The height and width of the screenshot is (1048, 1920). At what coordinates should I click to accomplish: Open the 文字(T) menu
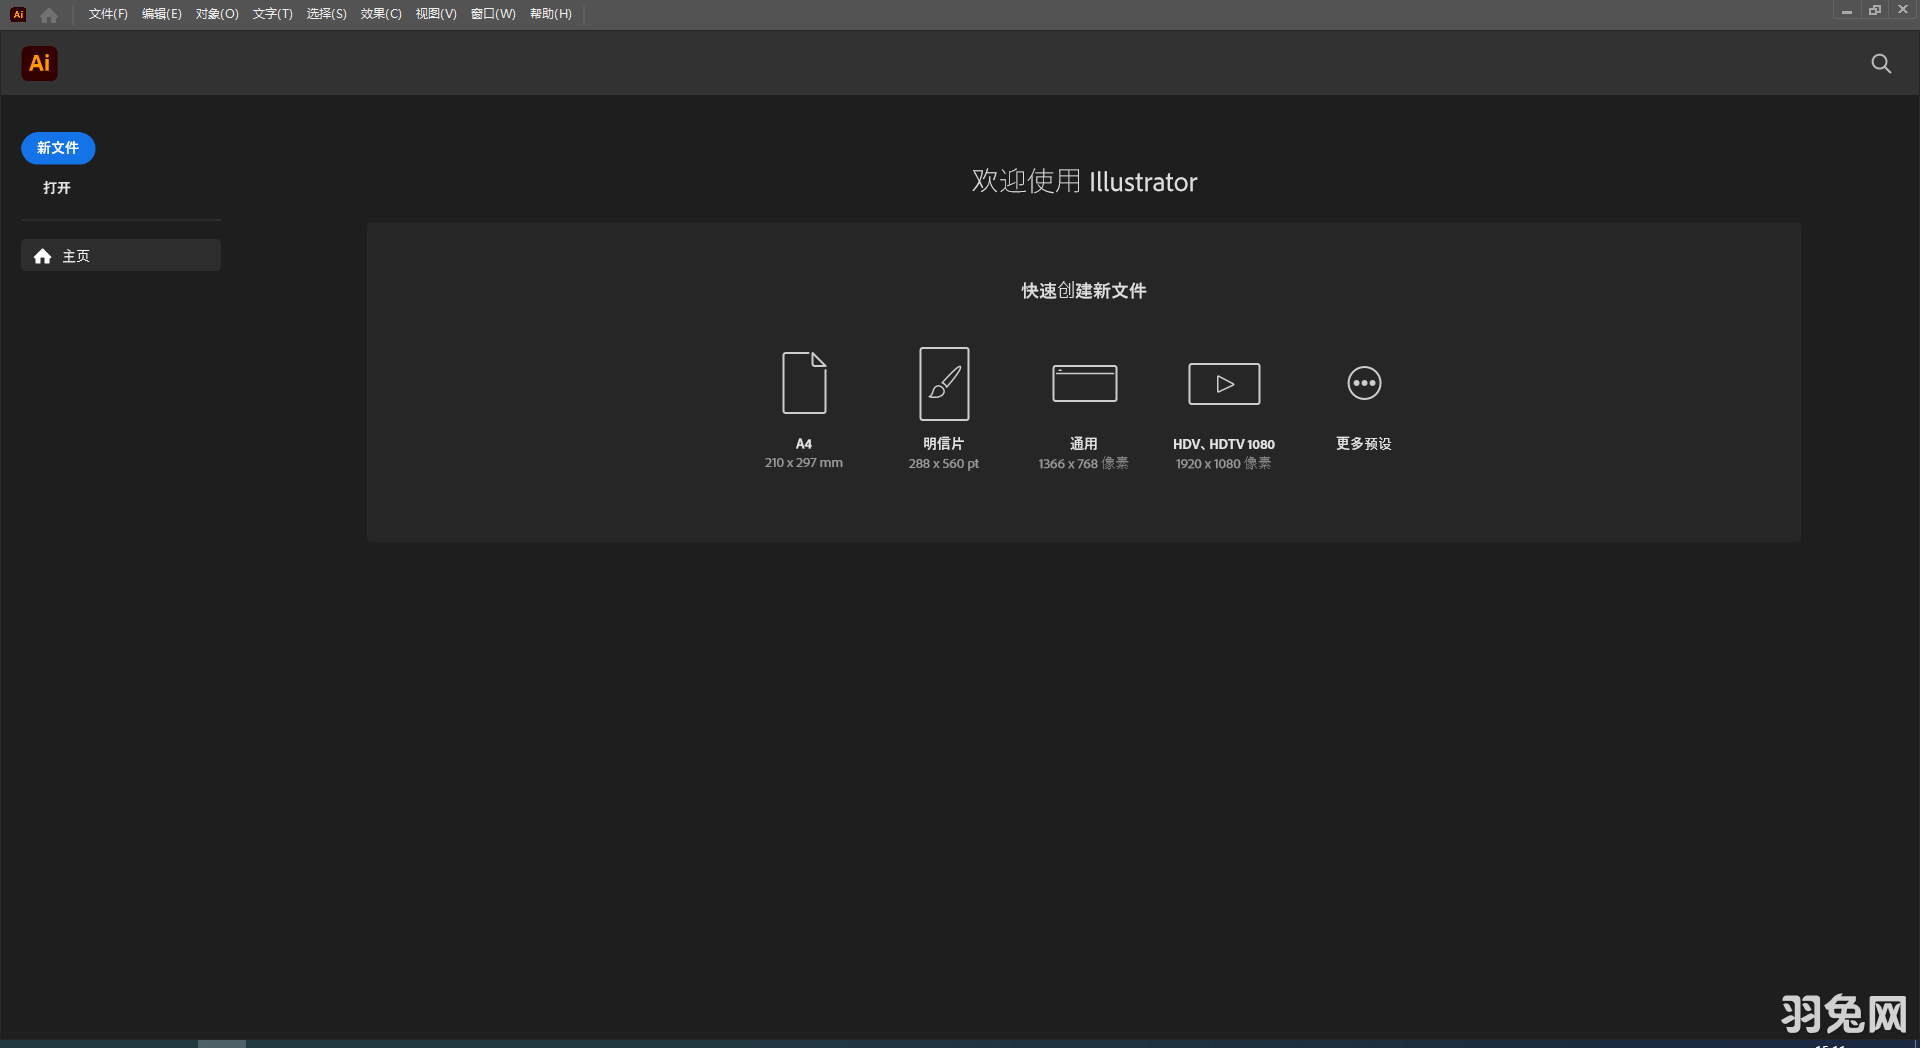click(x=272, y=14)
